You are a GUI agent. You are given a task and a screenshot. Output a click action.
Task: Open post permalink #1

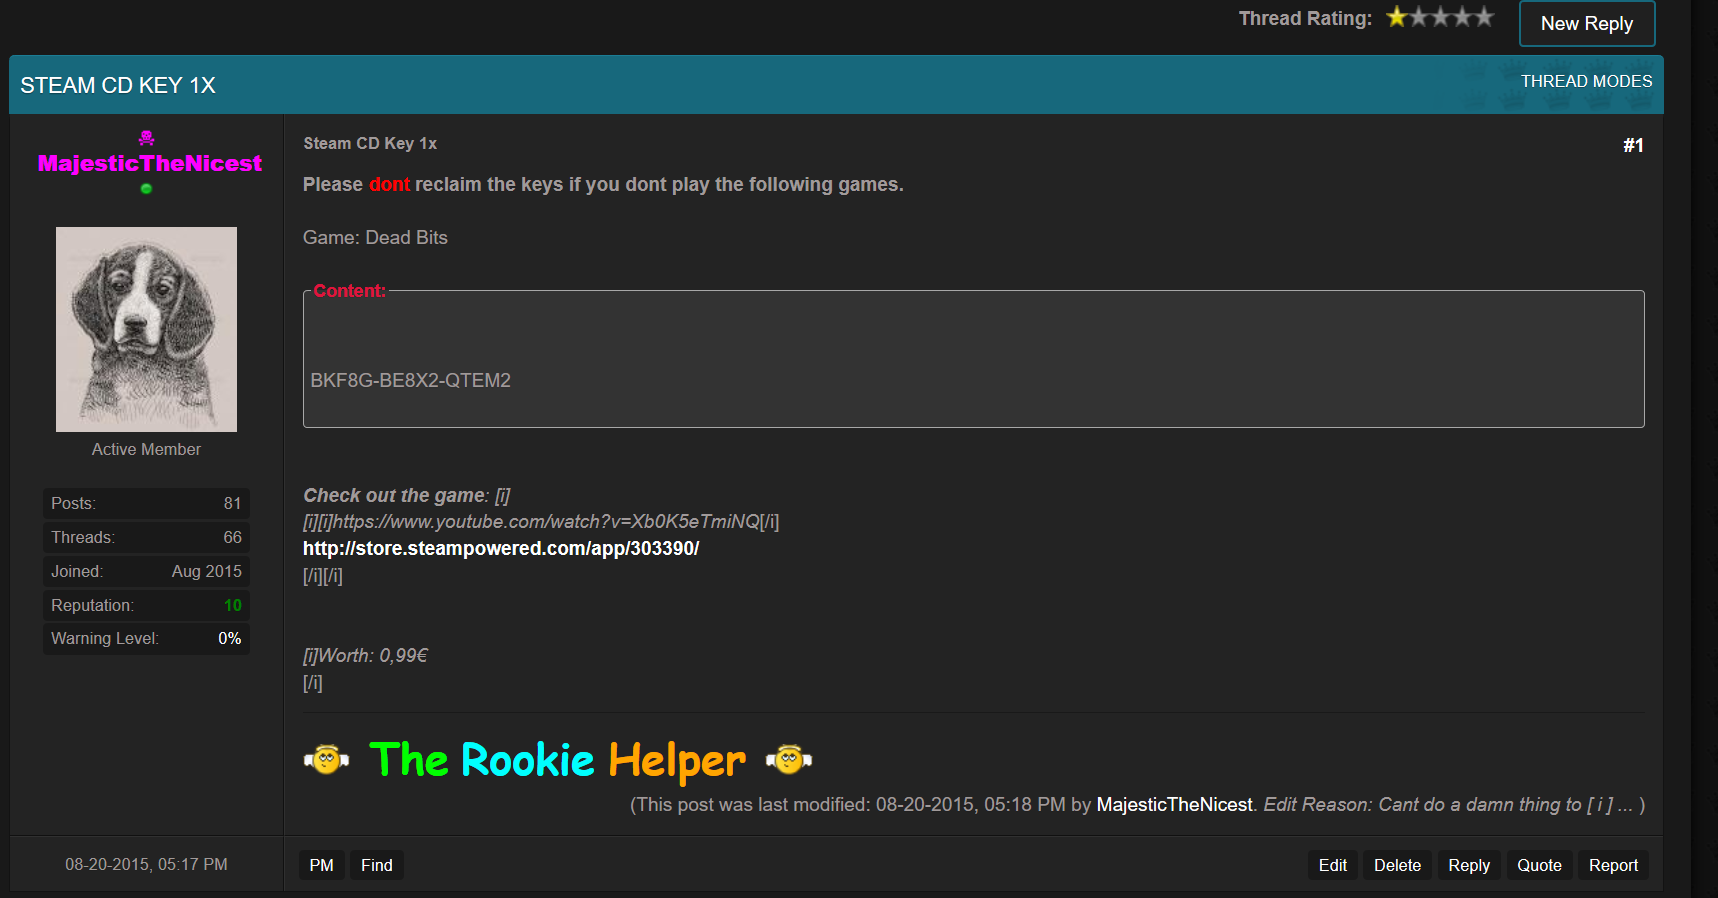point(1633,146)
